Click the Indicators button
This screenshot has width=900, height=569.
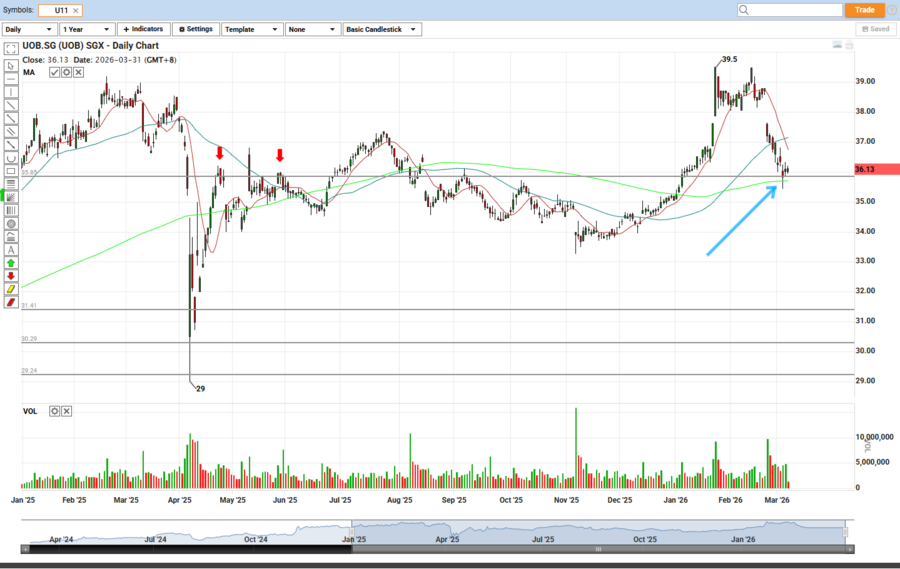point(143,29)
